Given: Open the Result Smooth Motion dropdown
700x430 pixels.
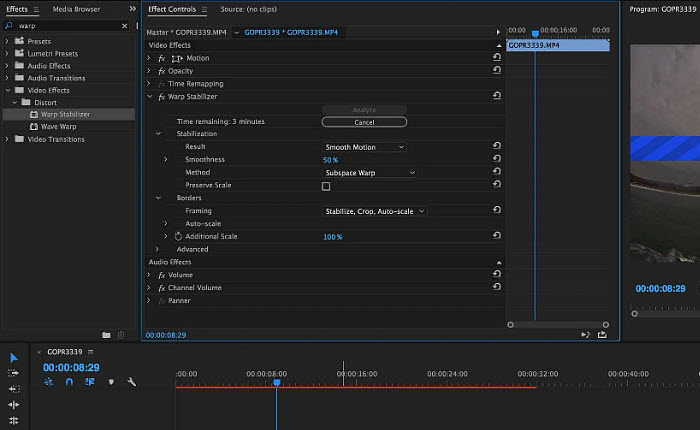Looking at the screenshot, I should point(364,147).
